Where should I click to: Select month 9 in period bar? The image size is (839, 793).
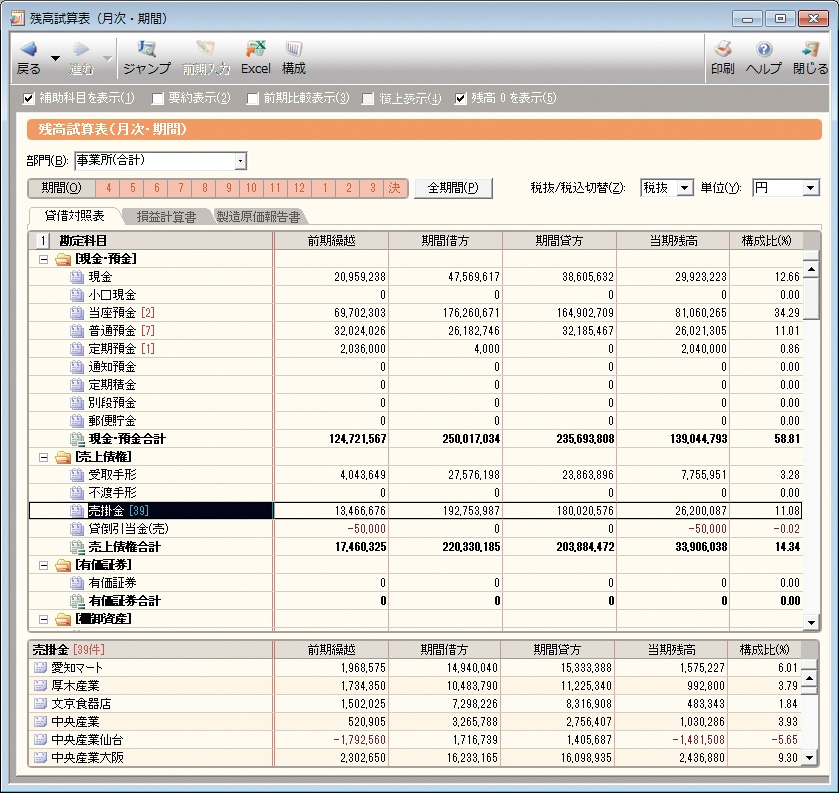coord(228,188)
